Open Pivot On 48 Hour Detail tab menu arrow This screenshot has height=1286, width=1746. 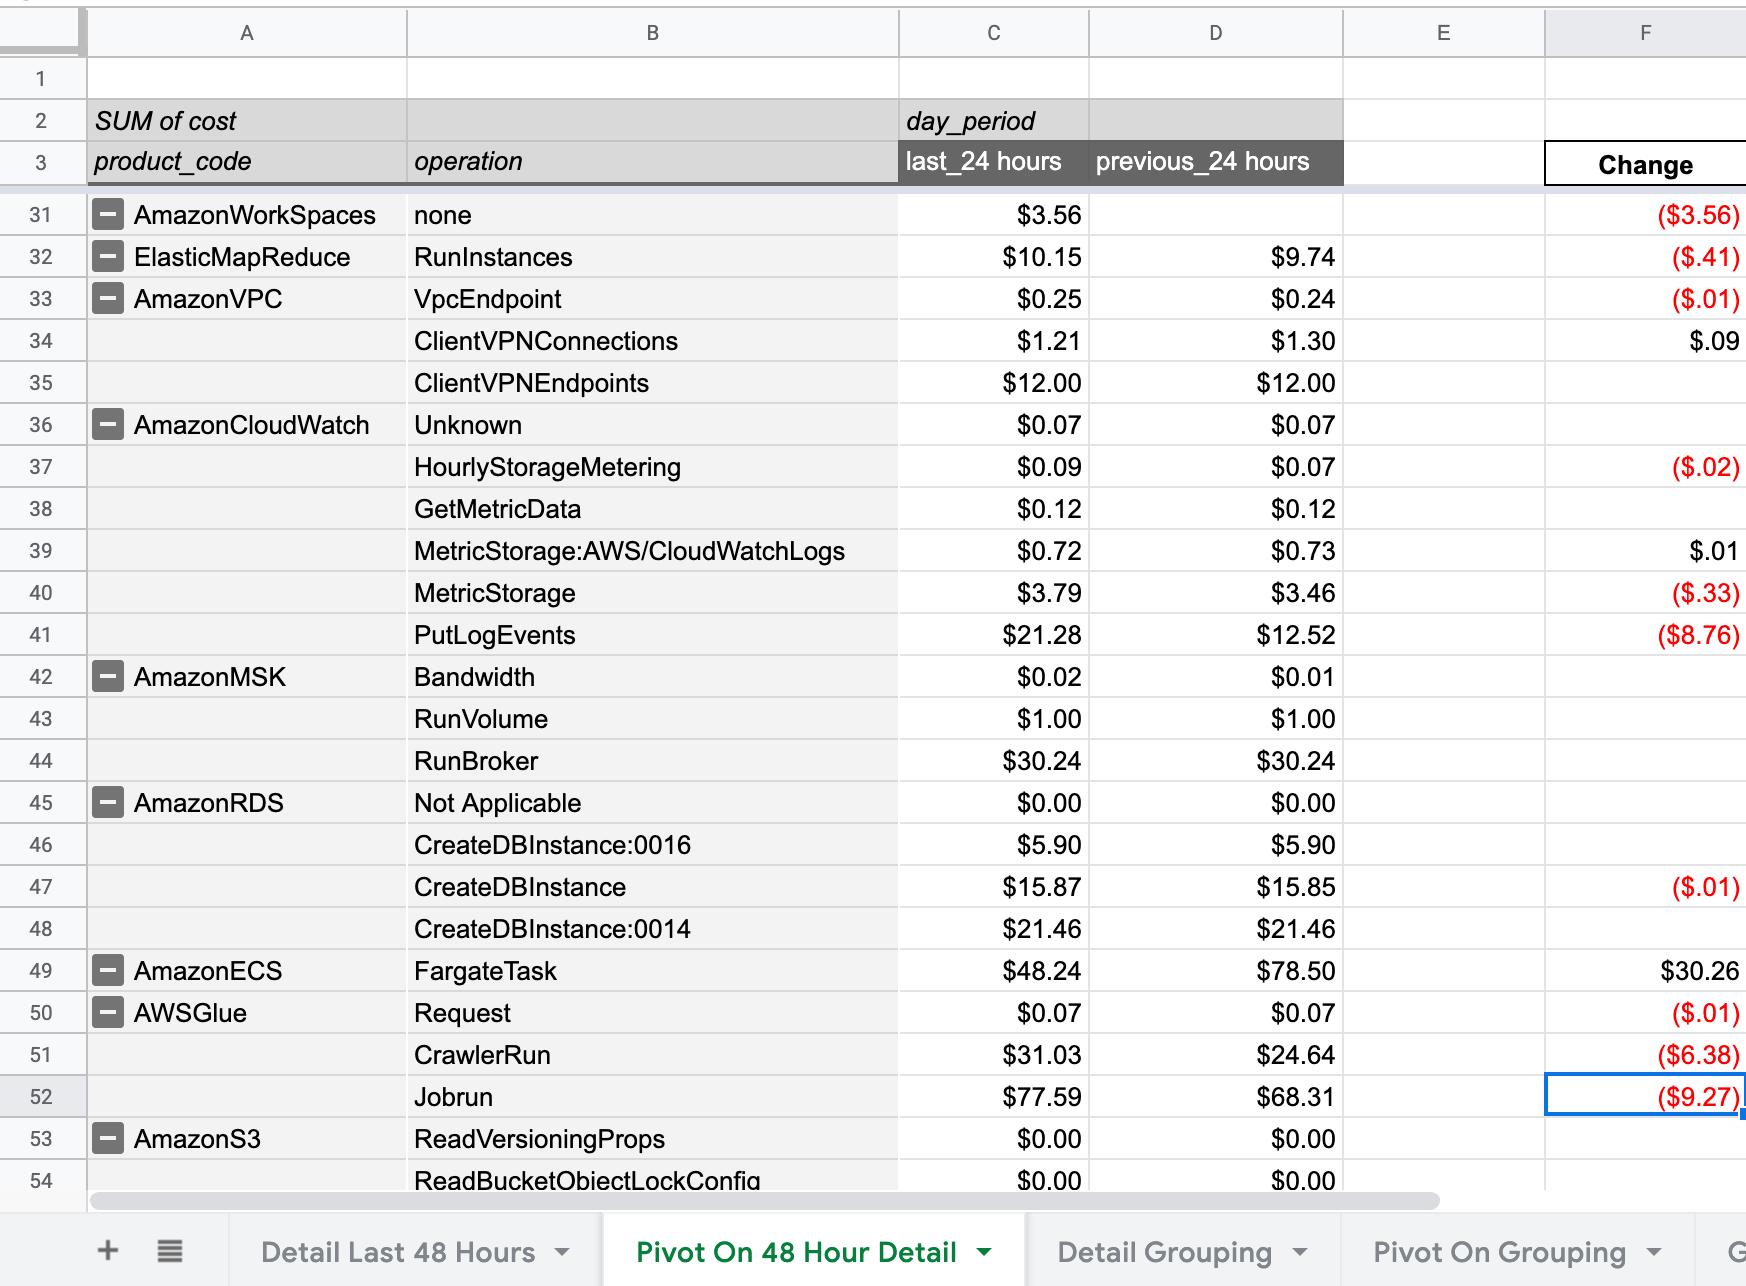point(984,1252)
